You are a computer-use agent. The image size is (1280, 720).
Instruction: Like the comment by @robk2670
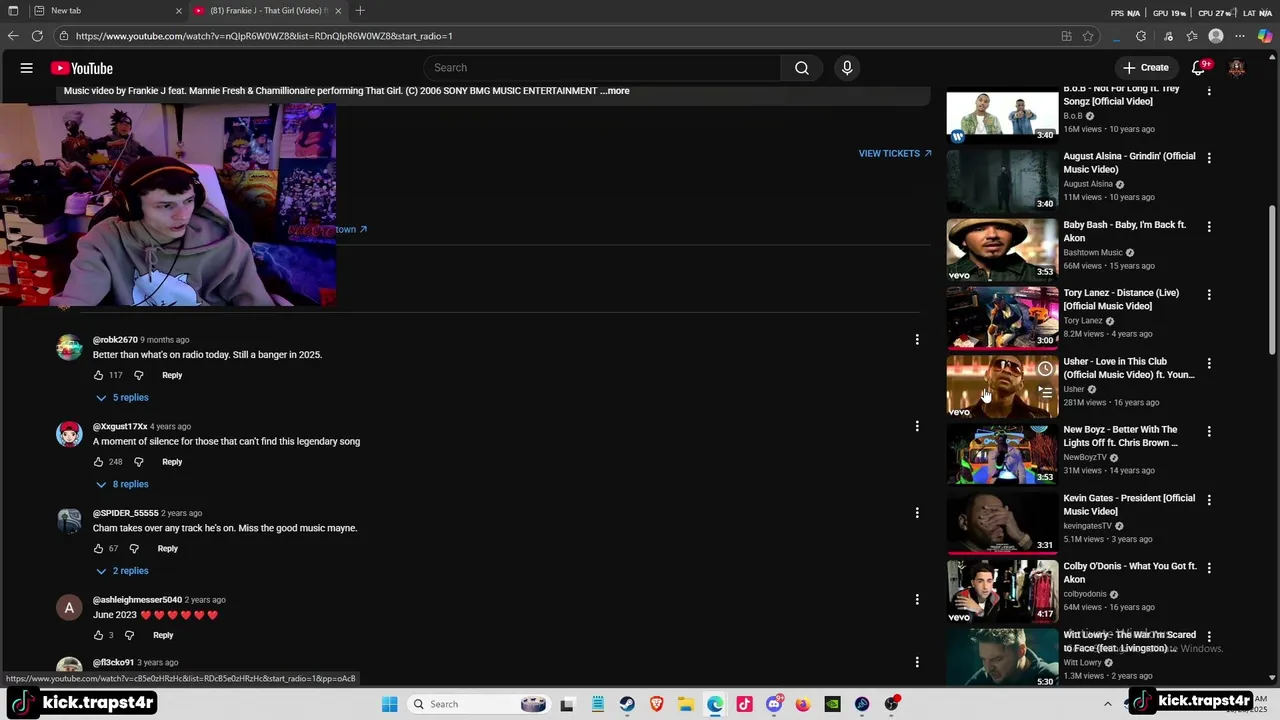point(98,375)
